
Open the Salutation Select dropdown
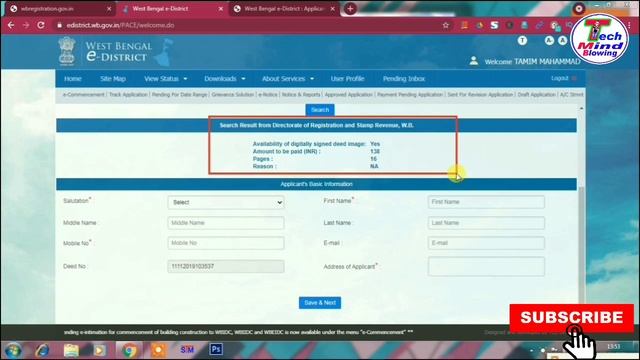pos(226,202)
